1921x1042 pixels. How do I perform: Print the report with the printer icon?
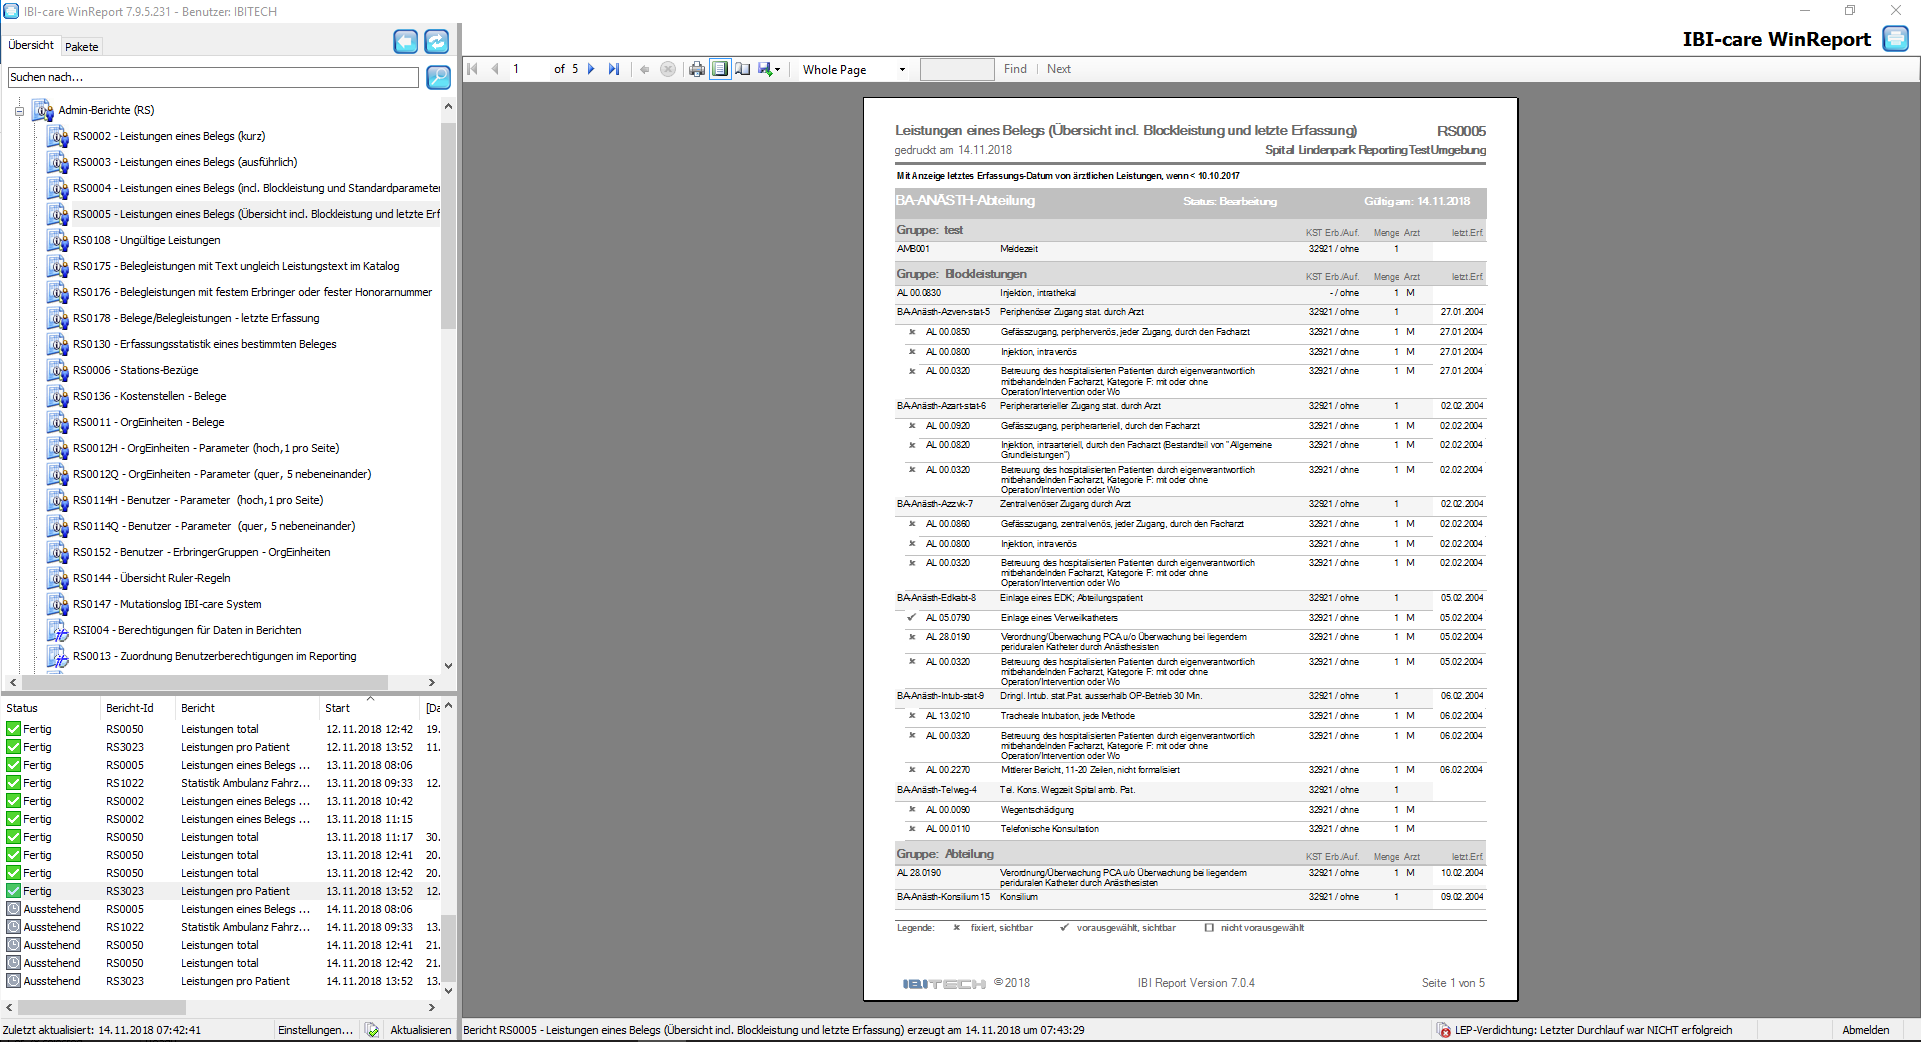coord(697,69)
